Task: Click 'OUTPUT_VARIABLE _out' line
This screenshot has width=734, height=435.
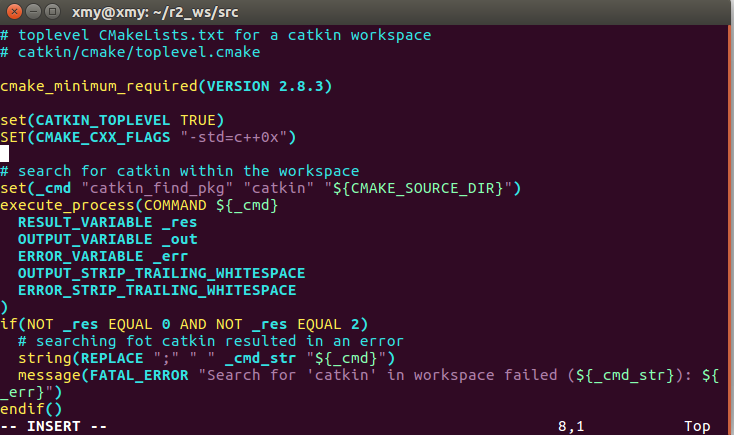Action: [107, 239]
